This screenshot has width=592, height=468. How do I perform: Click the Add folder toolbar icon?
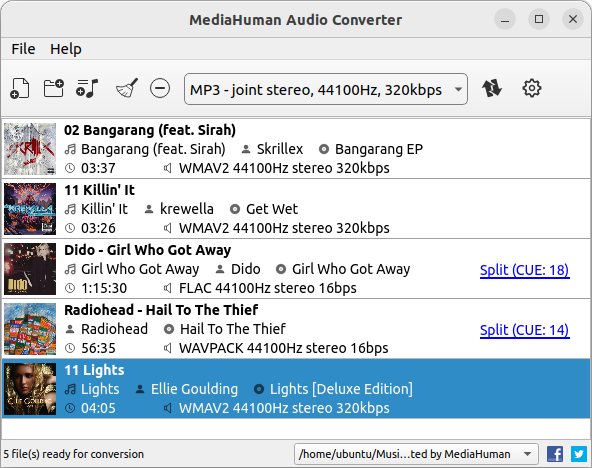[x=54, y=88]
